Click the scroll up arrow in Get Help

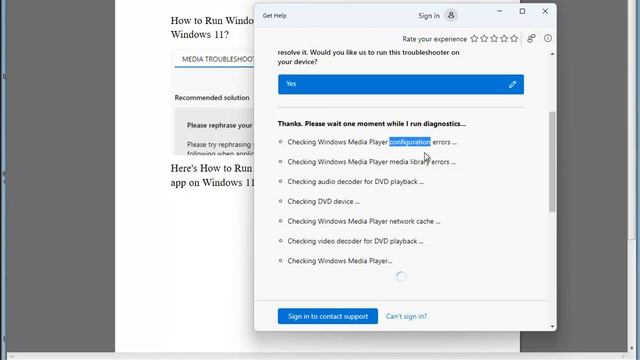click(552, 54)
